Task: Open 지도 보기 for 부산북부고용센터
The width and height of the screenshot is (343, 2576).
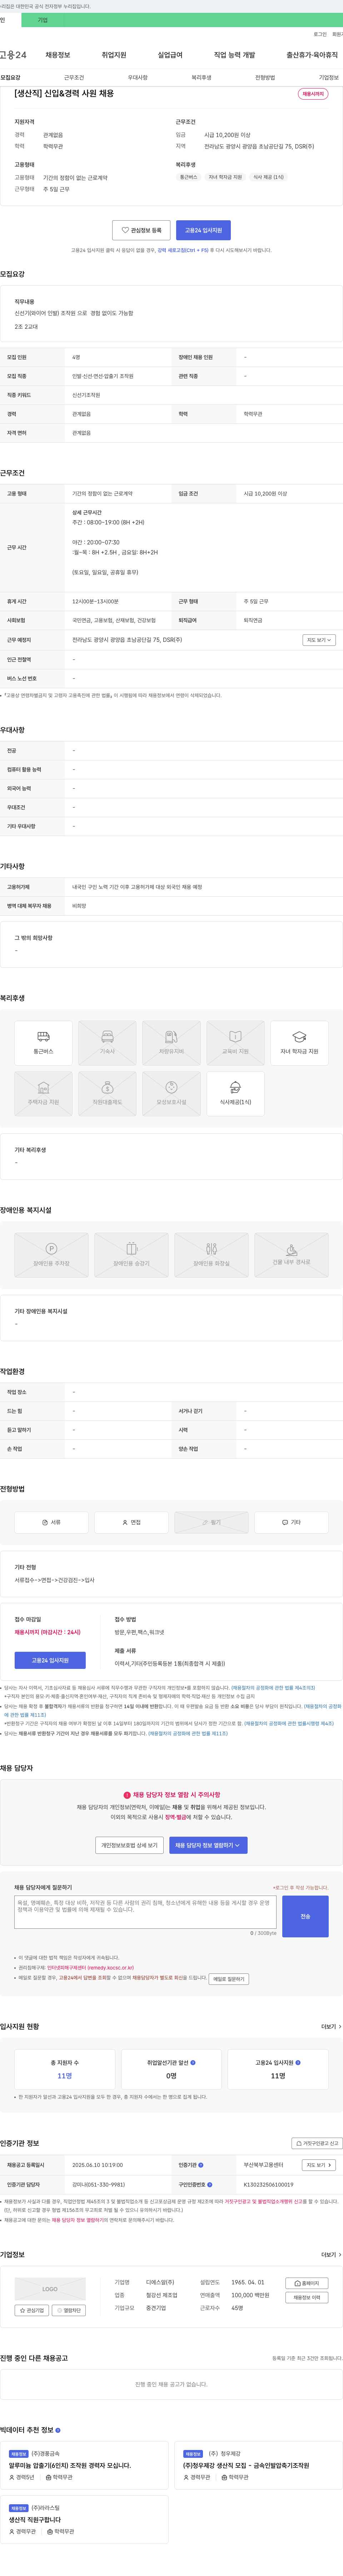Action: [319, 2165]
